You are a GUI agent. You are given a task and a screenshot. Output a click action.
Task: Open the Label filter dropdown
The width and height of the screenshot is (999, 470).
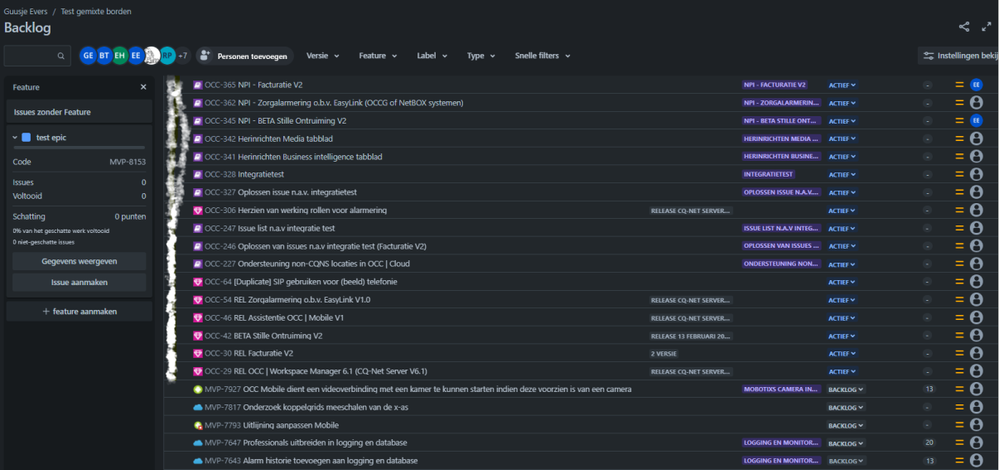coord(432,56)
